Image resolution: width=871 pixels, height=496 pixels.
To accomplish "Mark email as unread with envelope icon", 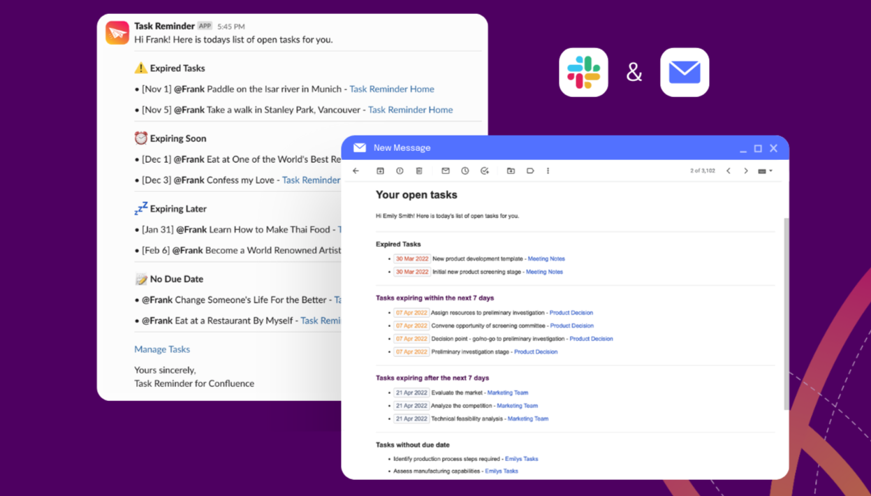I will (x=445, y=171).
